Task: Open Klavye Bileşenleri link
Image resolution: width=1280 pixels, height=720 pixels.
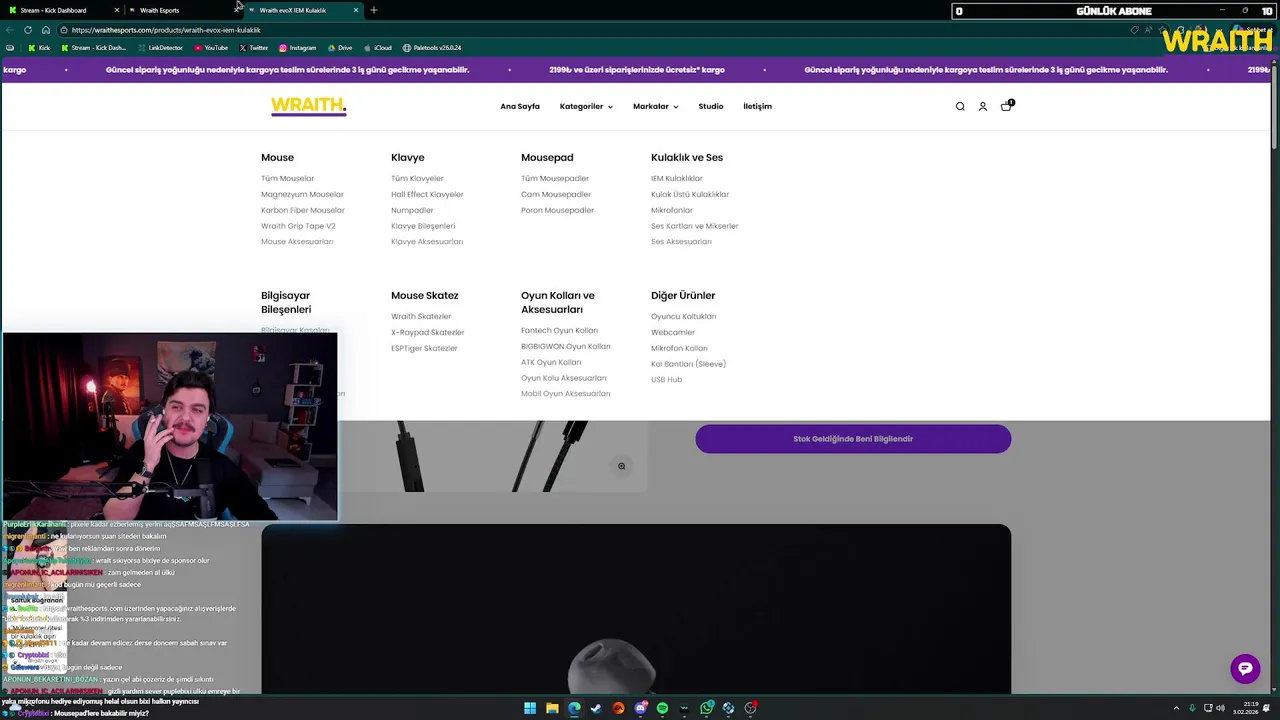Action: coord(423,226)
